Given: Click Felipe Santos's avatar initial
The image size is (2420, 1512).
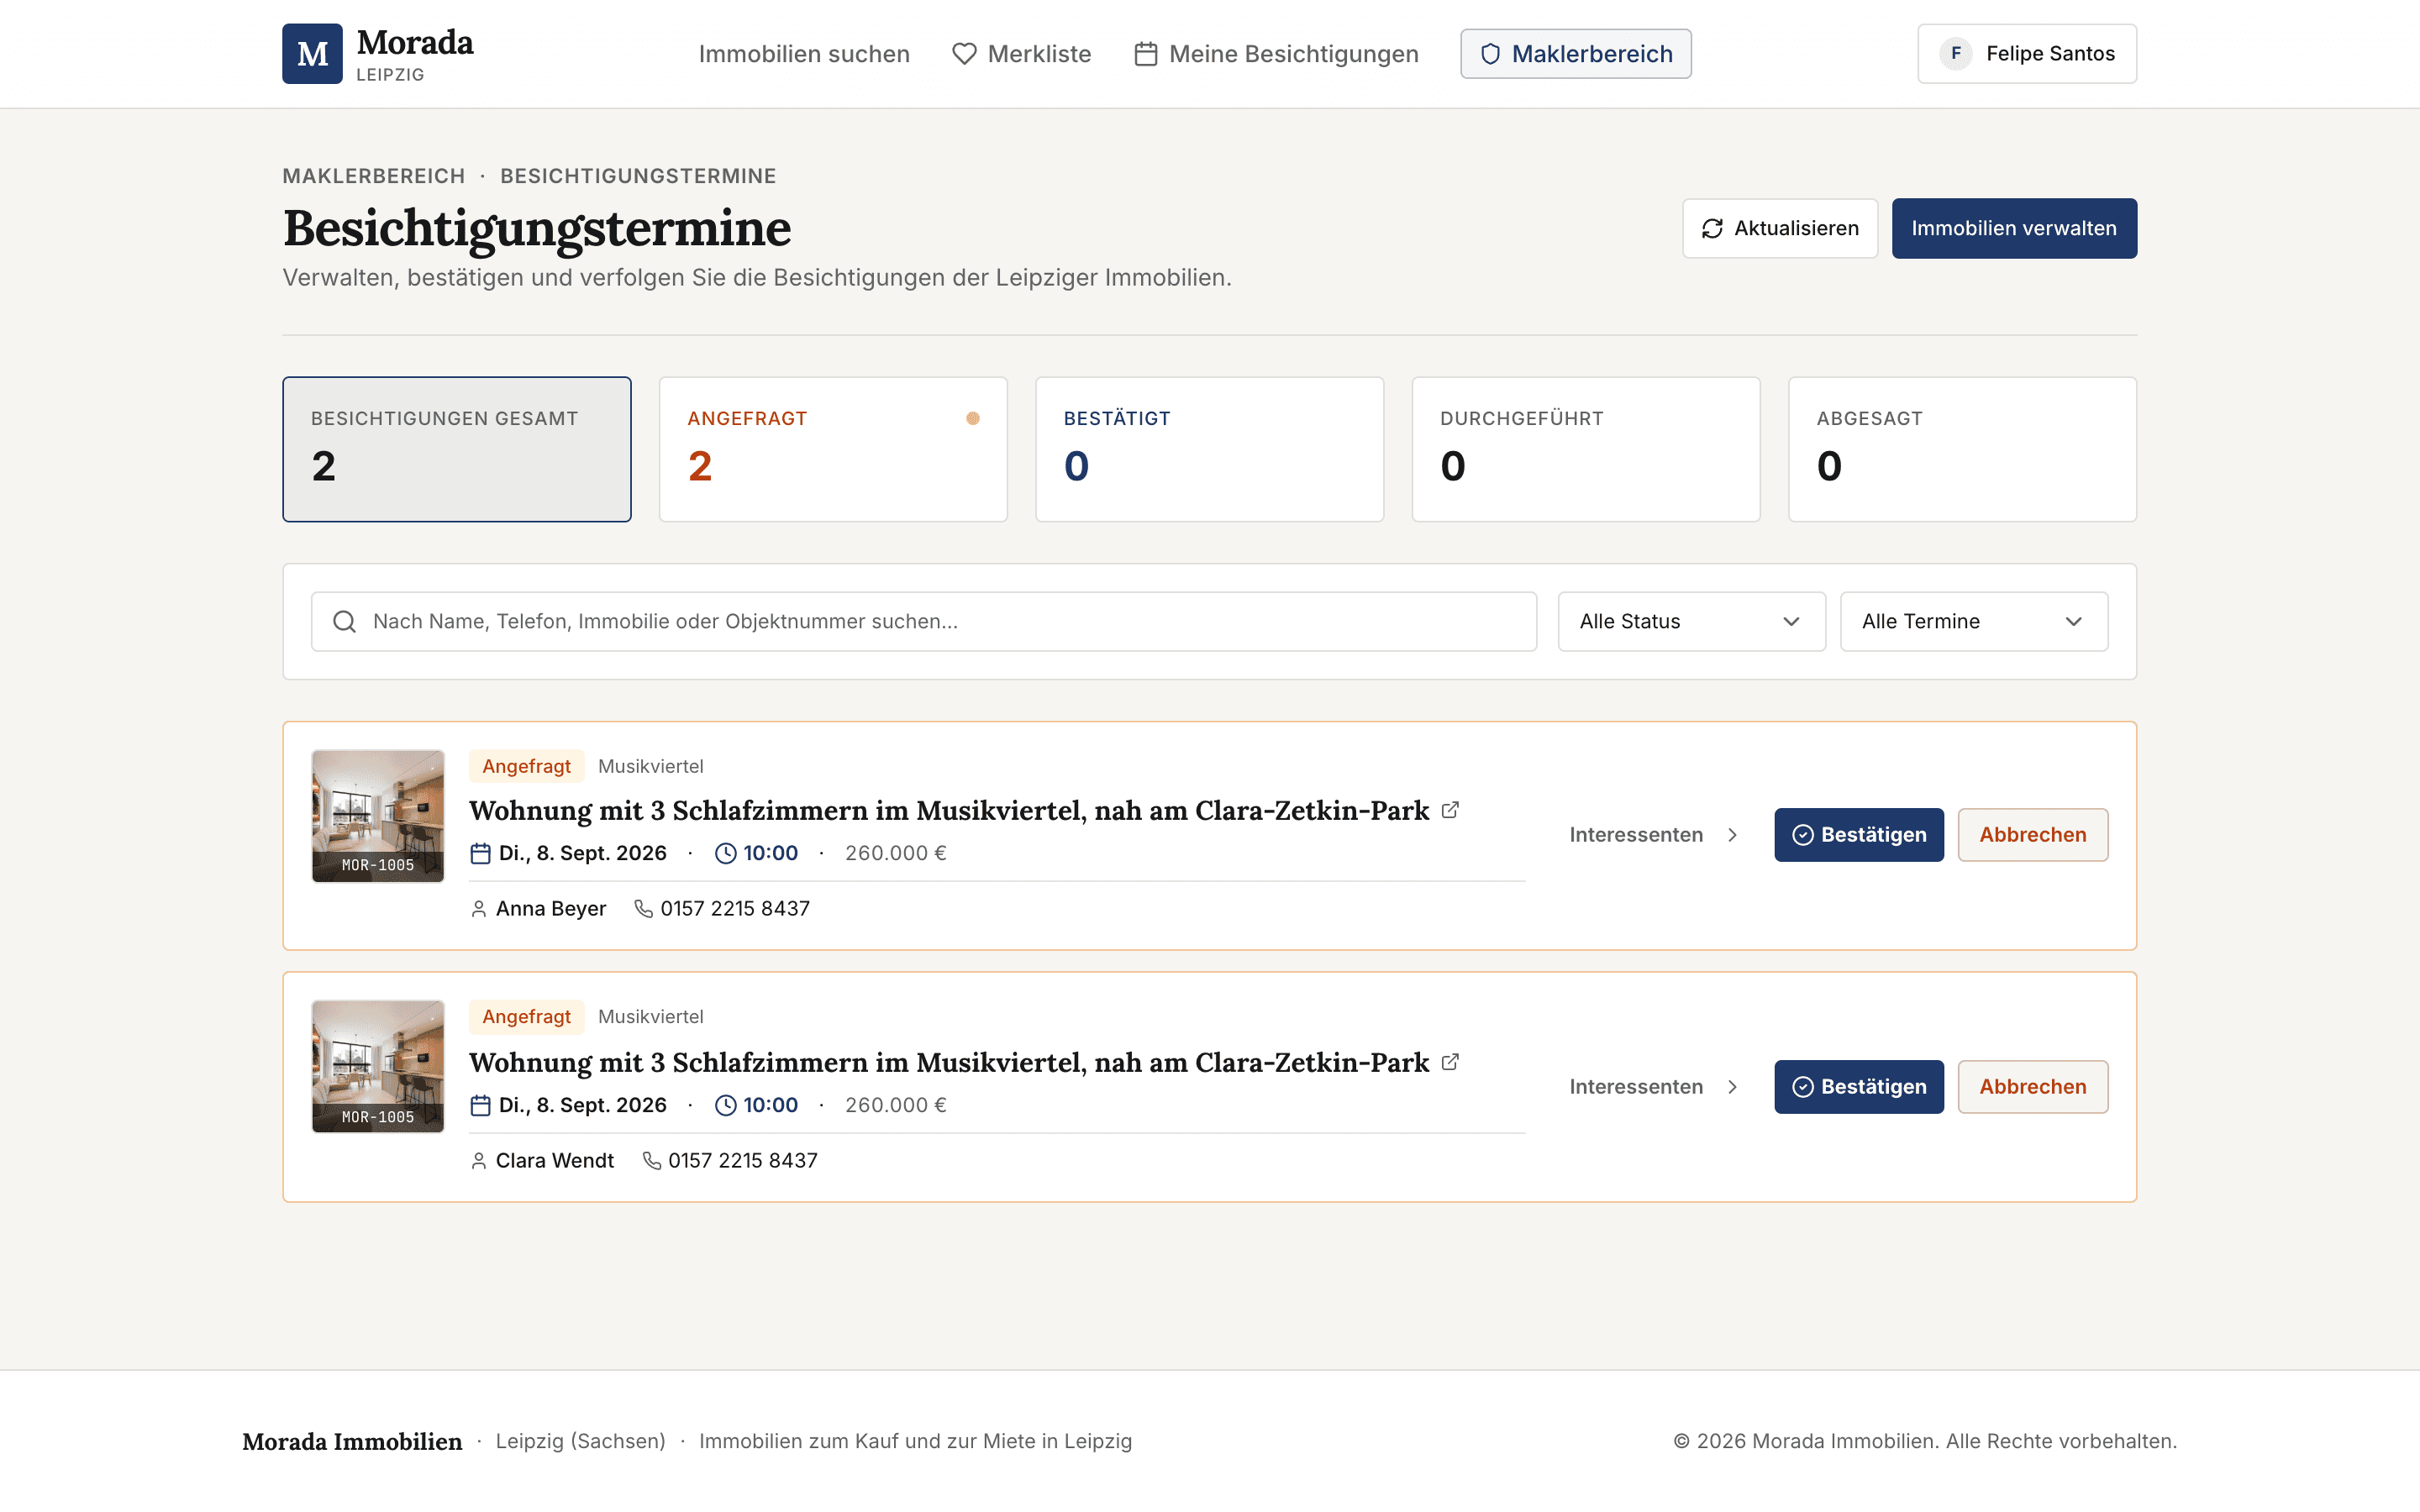Looking at the screenshot, I should tap(1956, 54).
